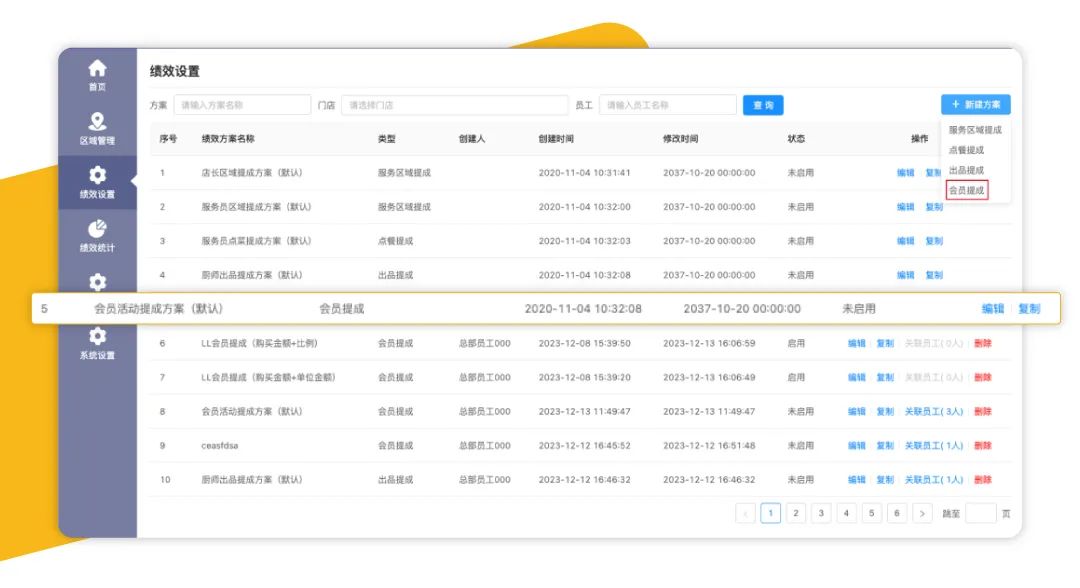
Task: Select page 6 in pagination
Action: point(897,513)
